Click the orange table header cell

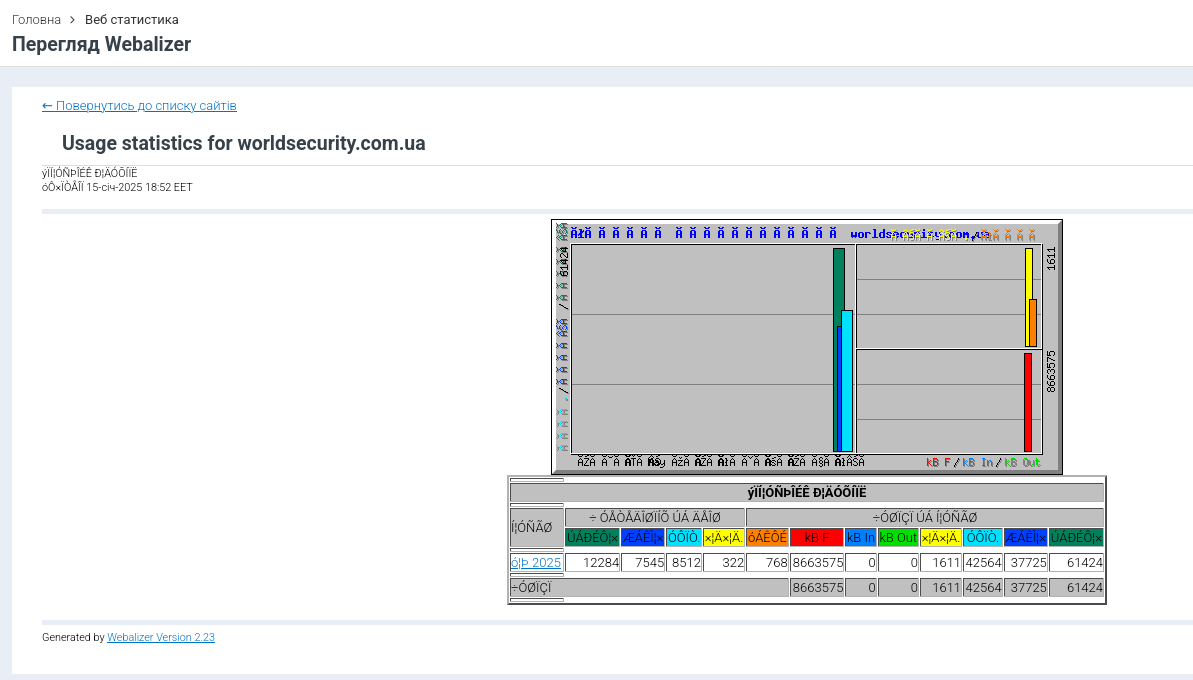tap(767, 538)
